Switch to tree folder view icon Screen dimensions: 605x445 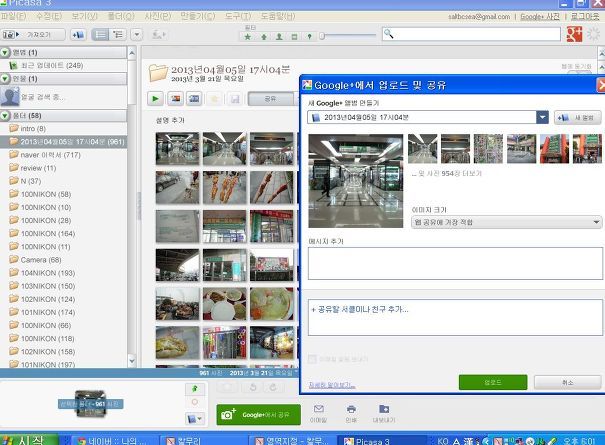(x=118, y=35)
